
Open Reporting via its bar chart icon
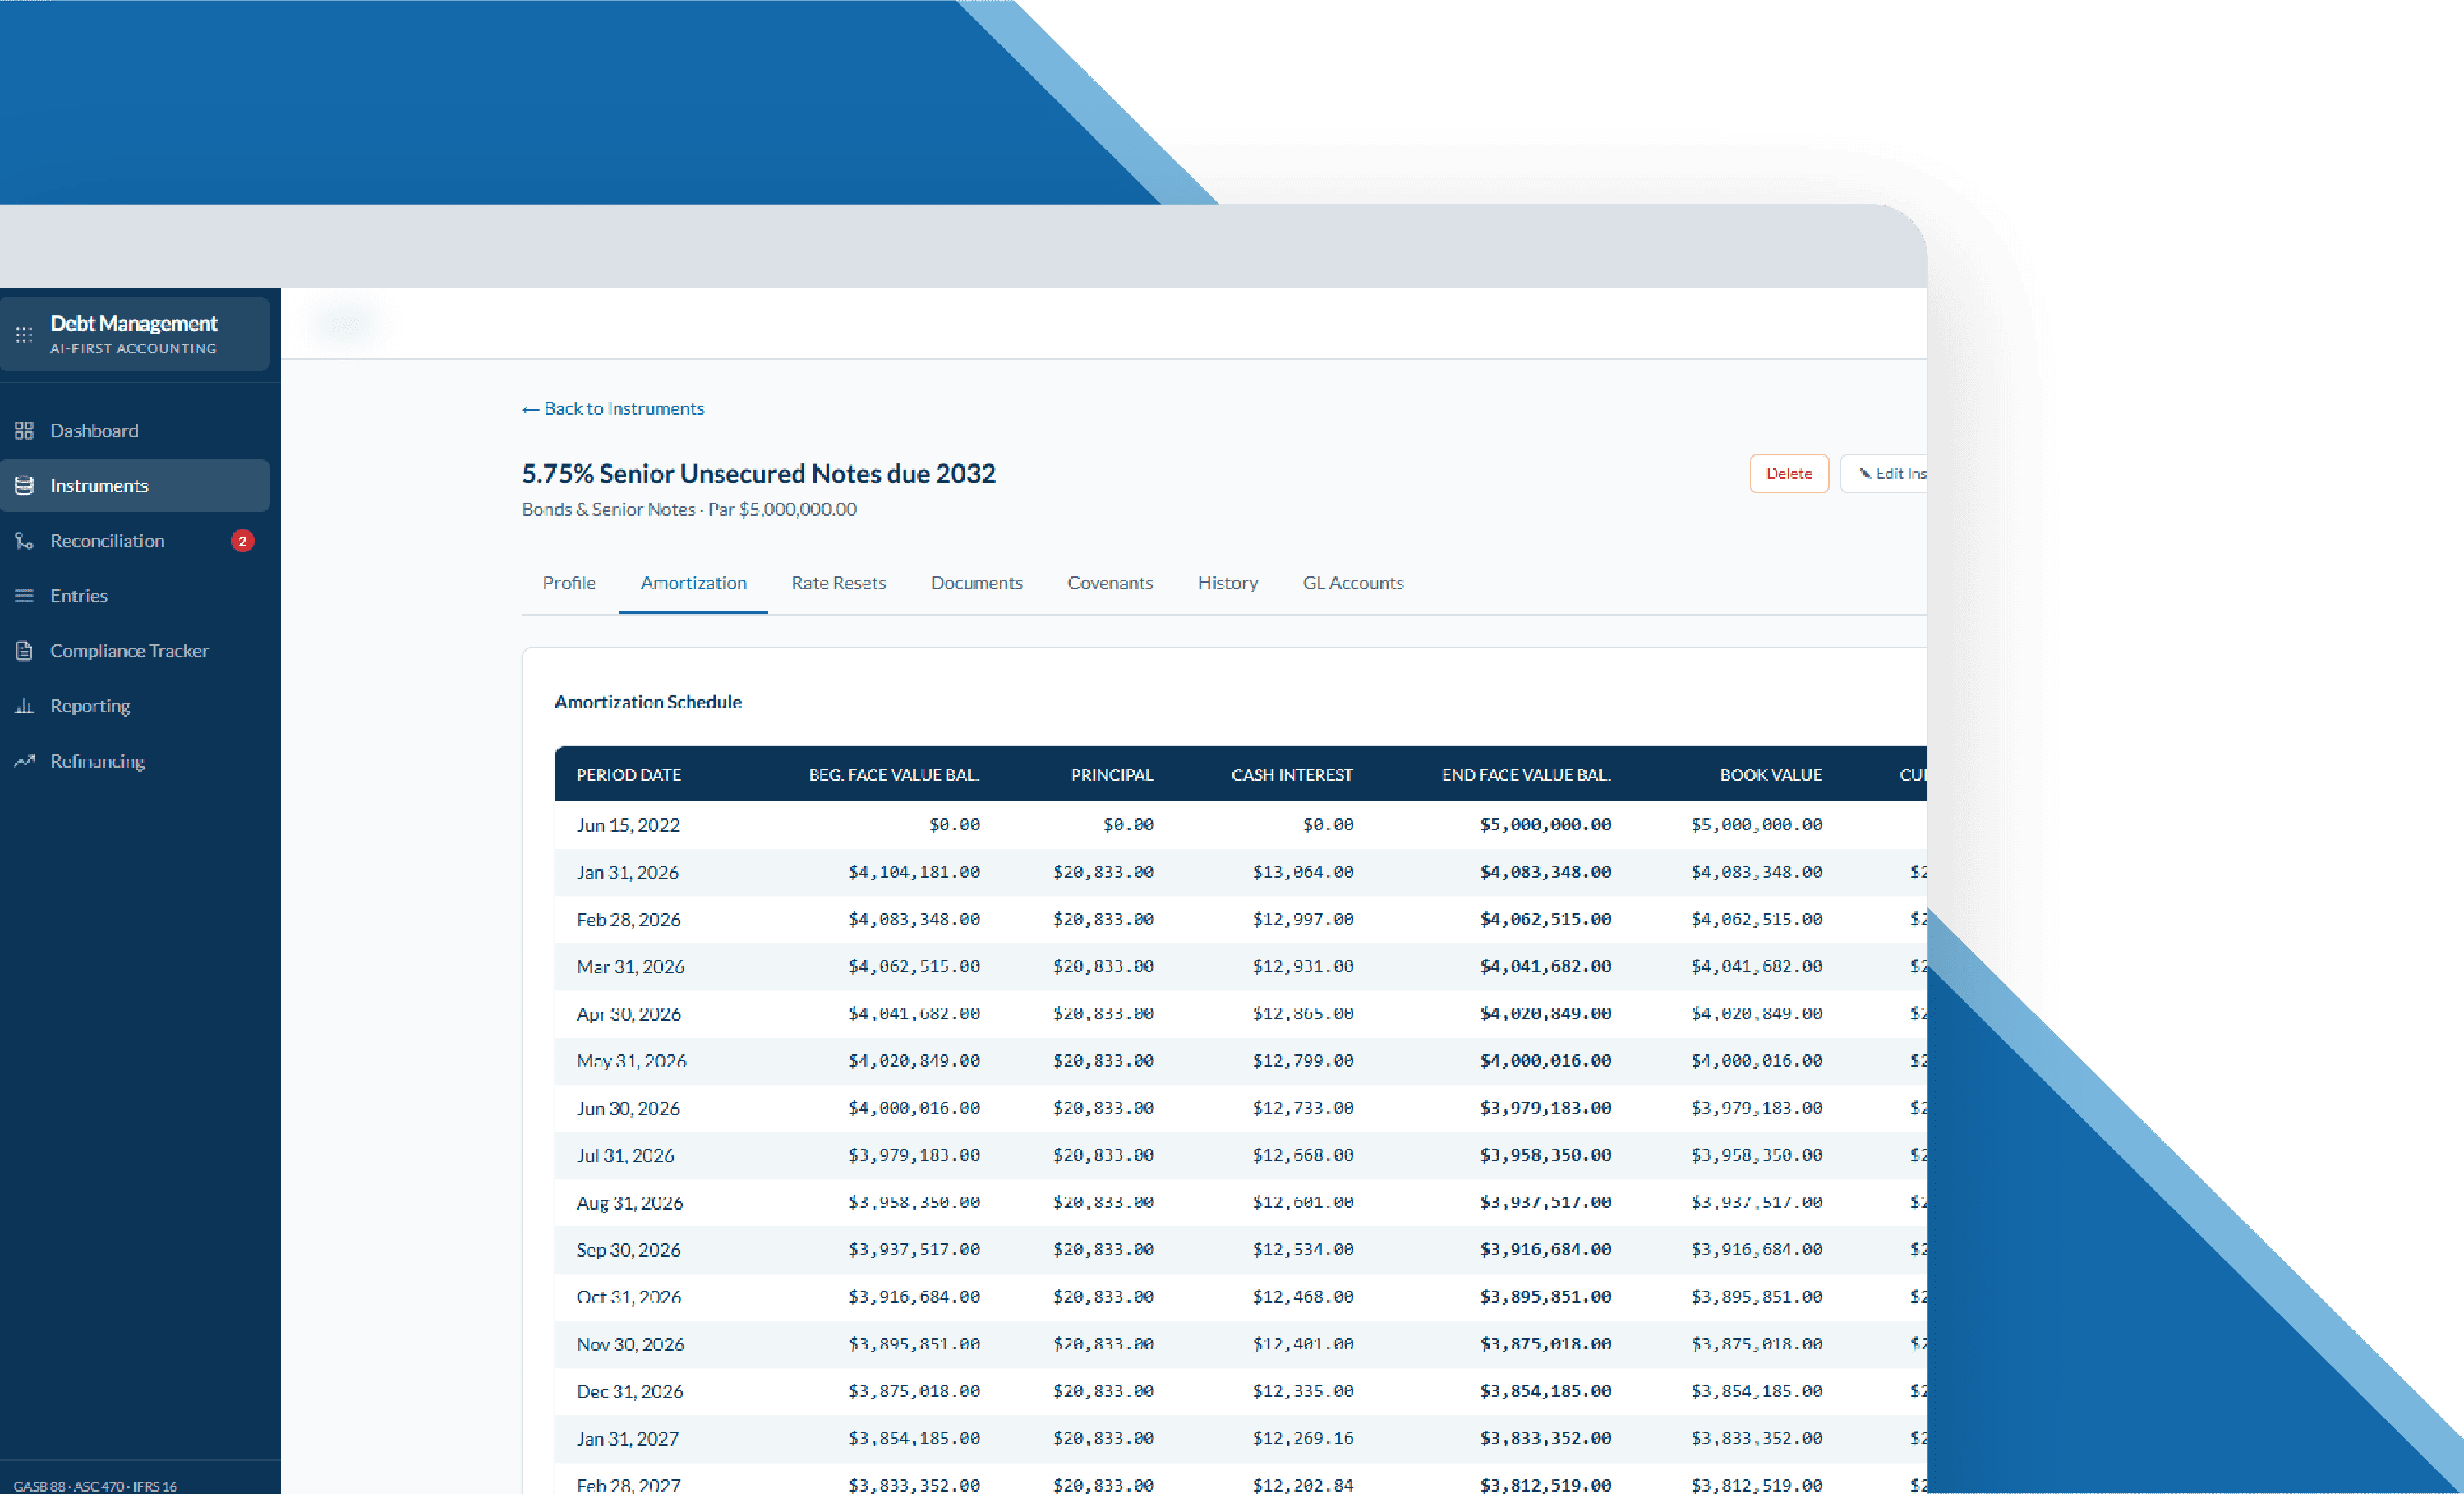pyautogui.click(x=24, y=706)
